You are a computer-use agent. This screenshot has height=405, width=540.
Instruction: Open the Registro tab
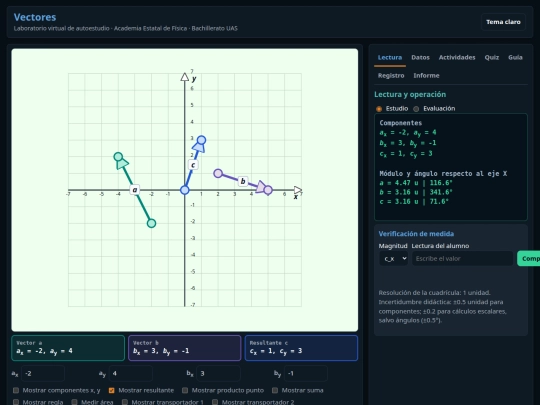point(391,75)
